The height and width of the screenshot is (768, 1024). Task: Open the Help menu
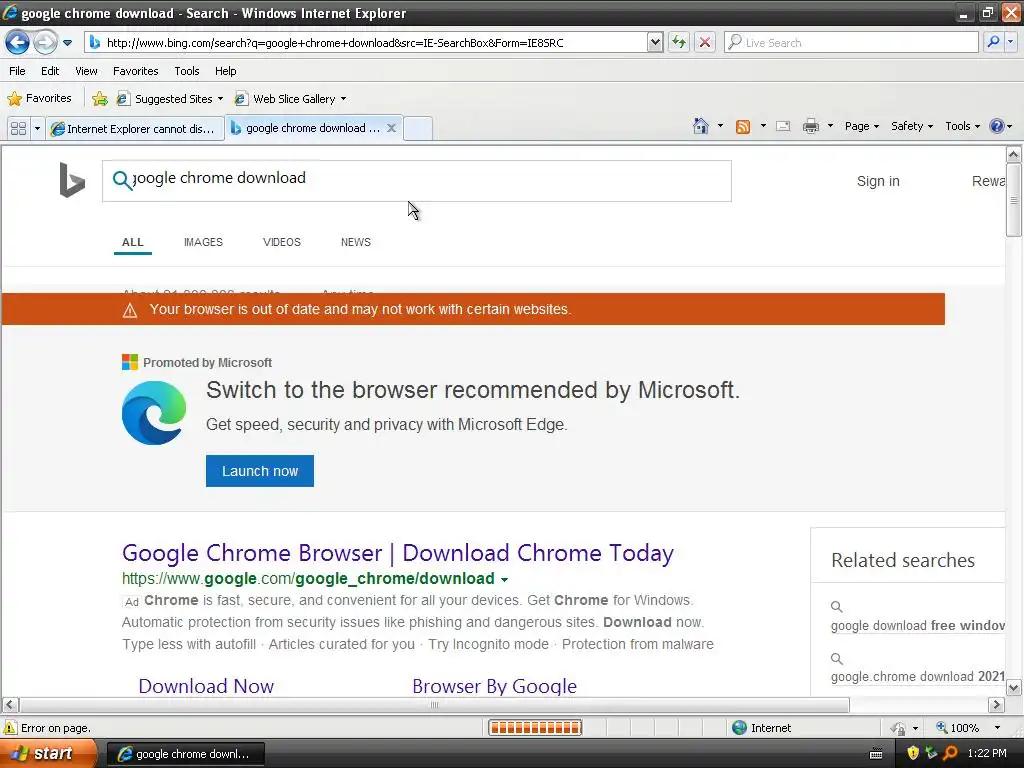coord(225,71)
